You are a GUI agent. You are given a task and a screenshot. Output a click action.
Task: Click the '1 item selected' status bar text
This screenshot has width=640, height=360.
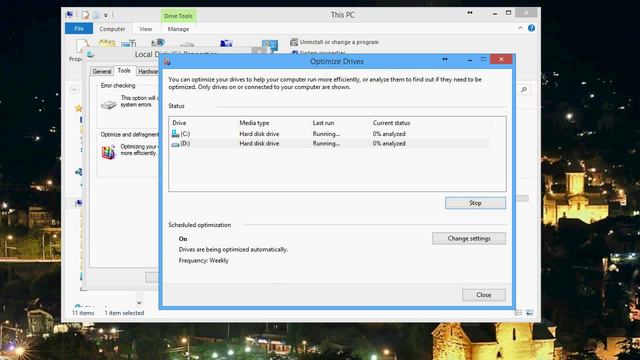pos(124,313)
